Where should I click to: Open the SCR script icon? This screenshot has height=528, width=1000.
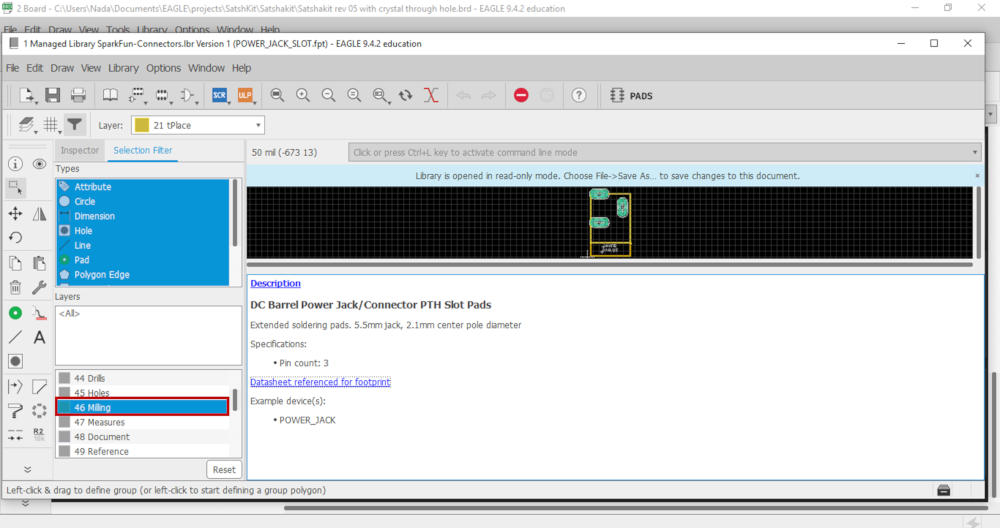tap(219, 96)
